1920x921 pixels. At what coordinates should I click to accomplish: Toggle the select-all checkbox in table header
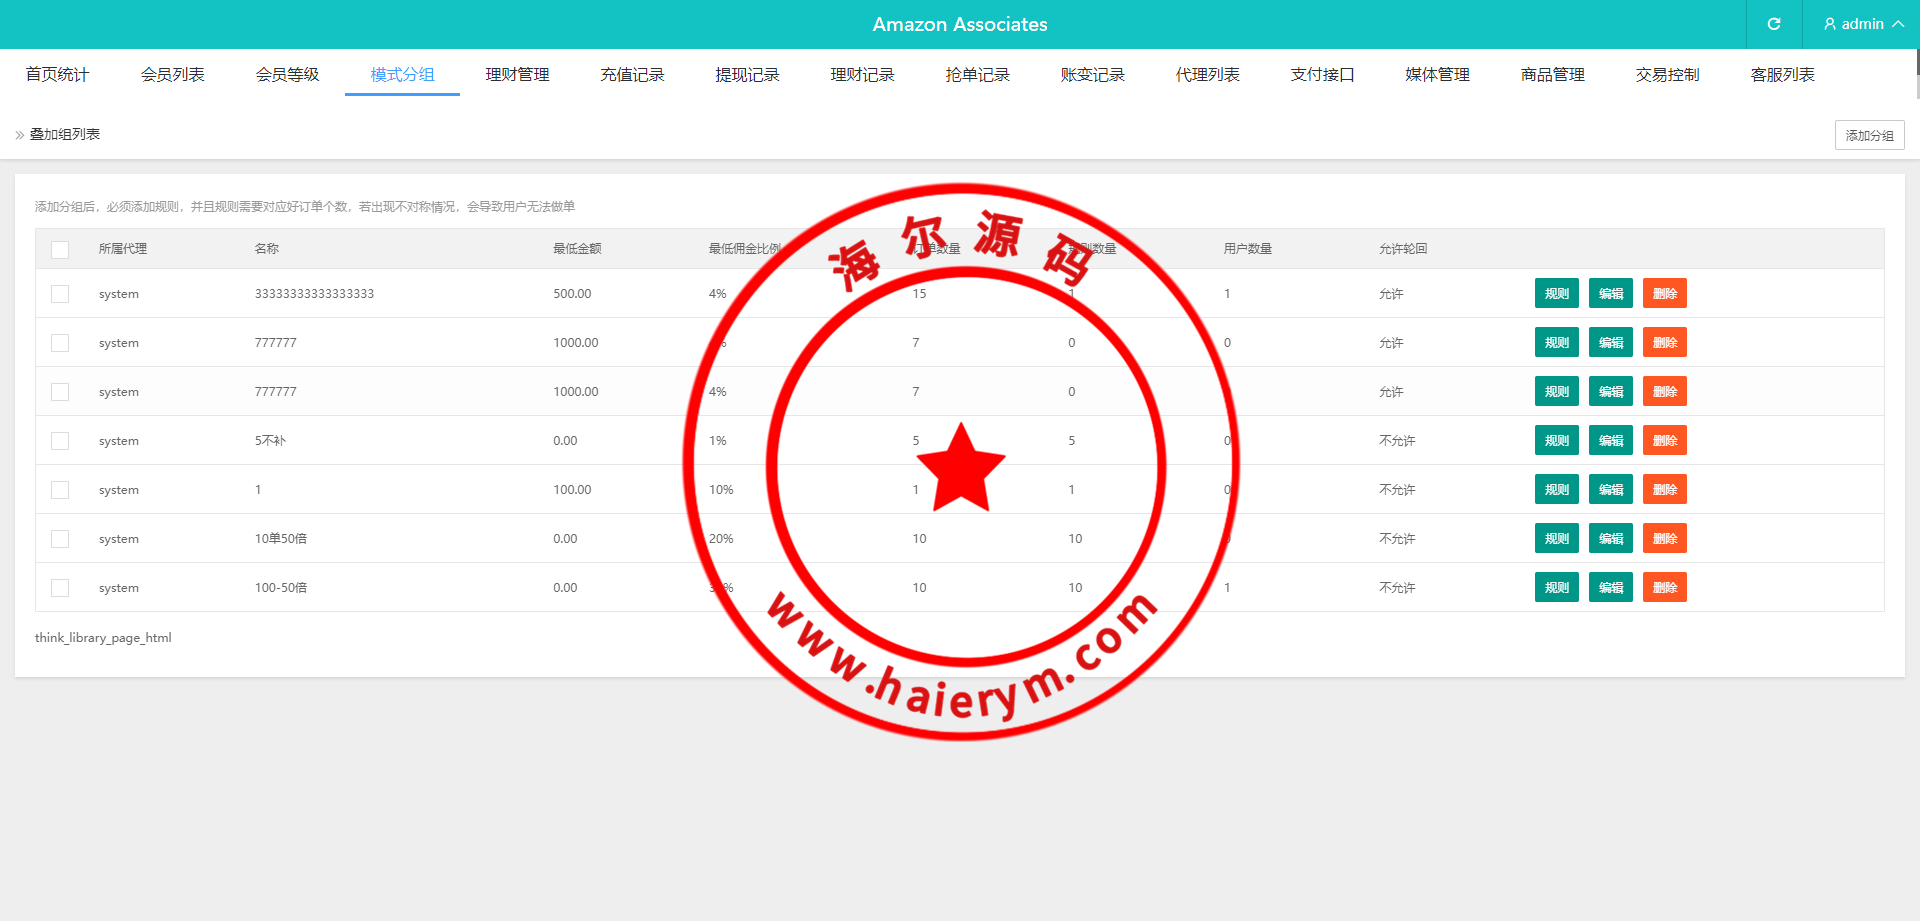[60, 249]
